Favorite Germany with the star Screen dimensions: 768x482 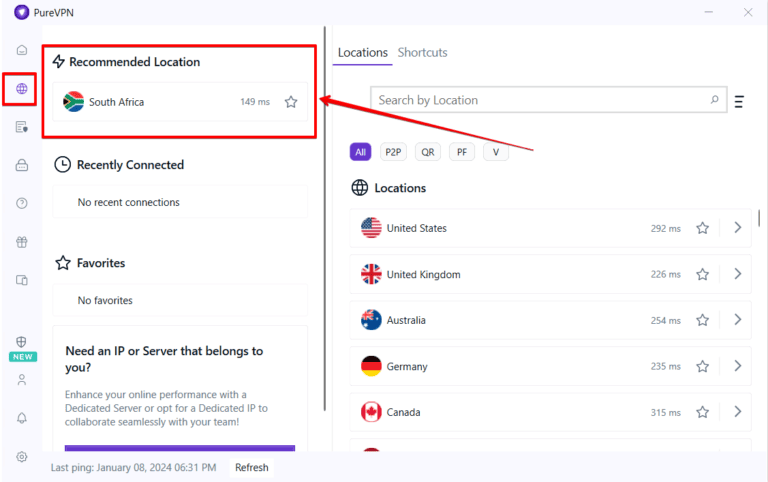click(x=702, y=366)
